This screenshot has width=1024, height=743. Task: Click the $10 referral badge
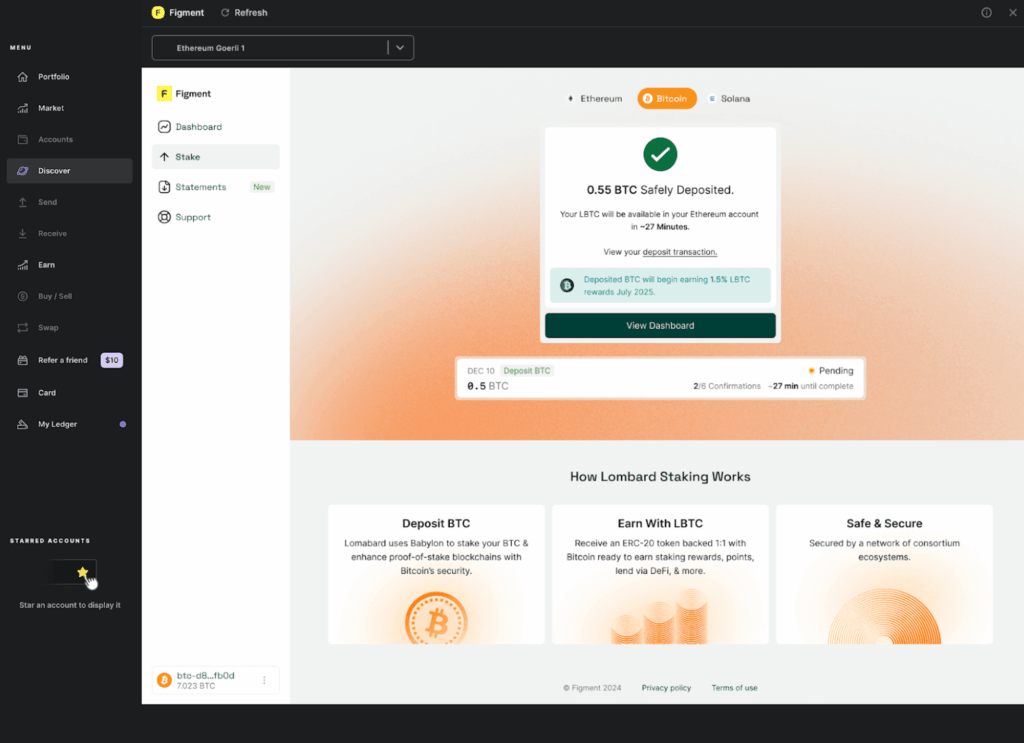112,360
